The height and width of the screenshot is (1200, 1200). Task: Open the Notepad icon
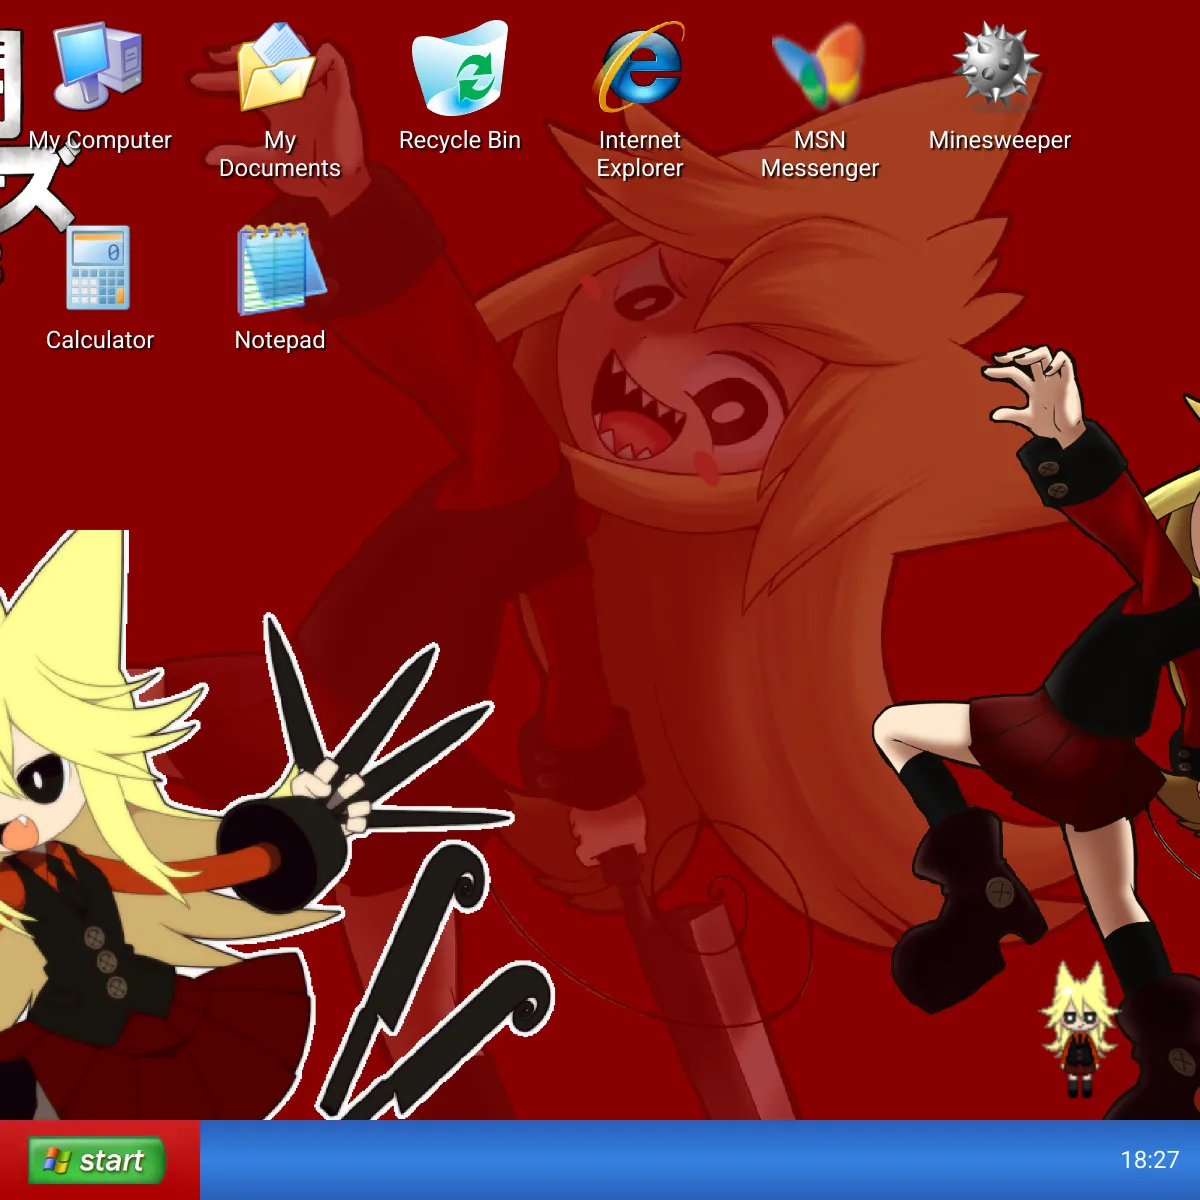tap(281, 268)
